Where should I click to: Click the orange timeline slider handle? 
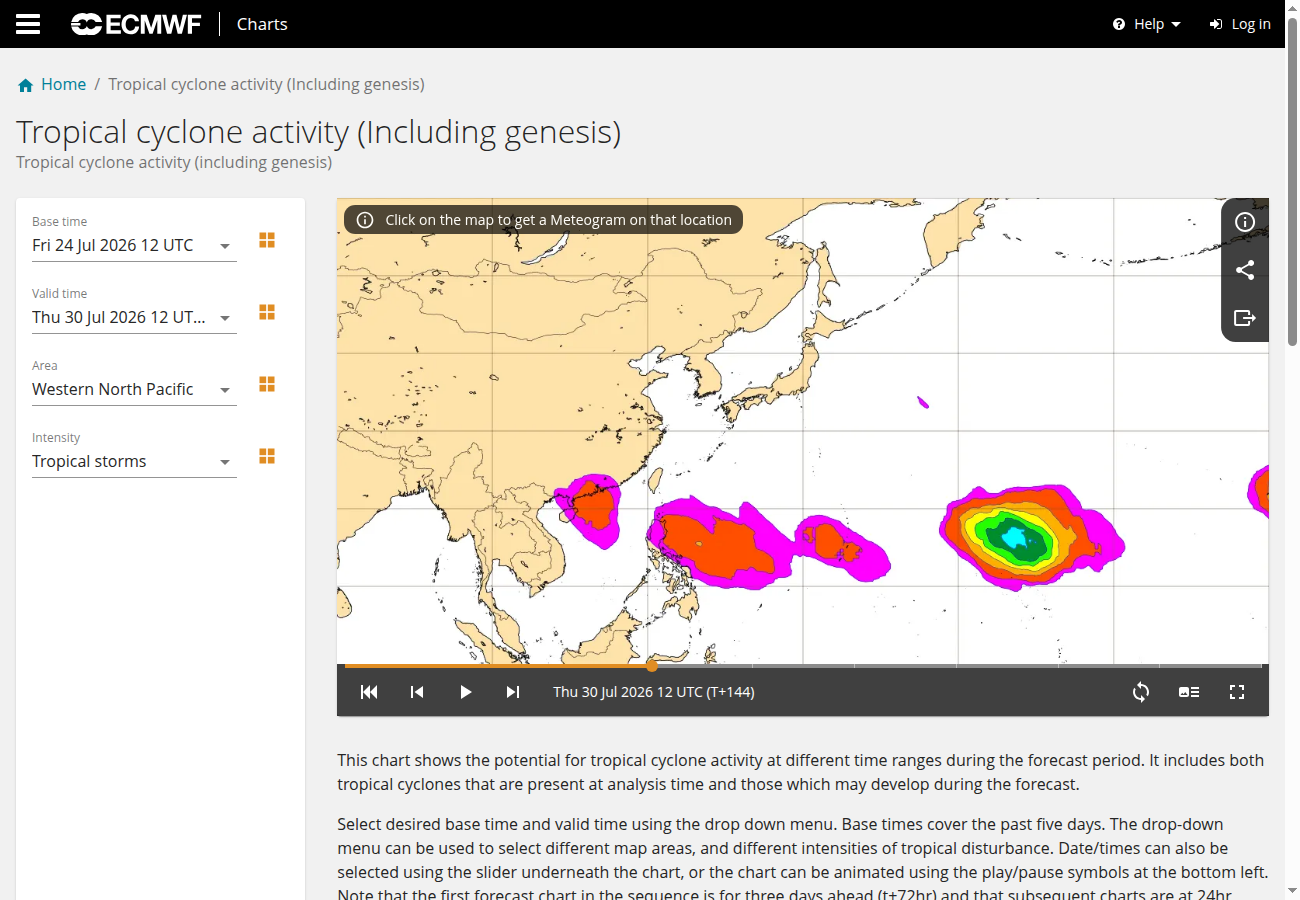point(652,665)
